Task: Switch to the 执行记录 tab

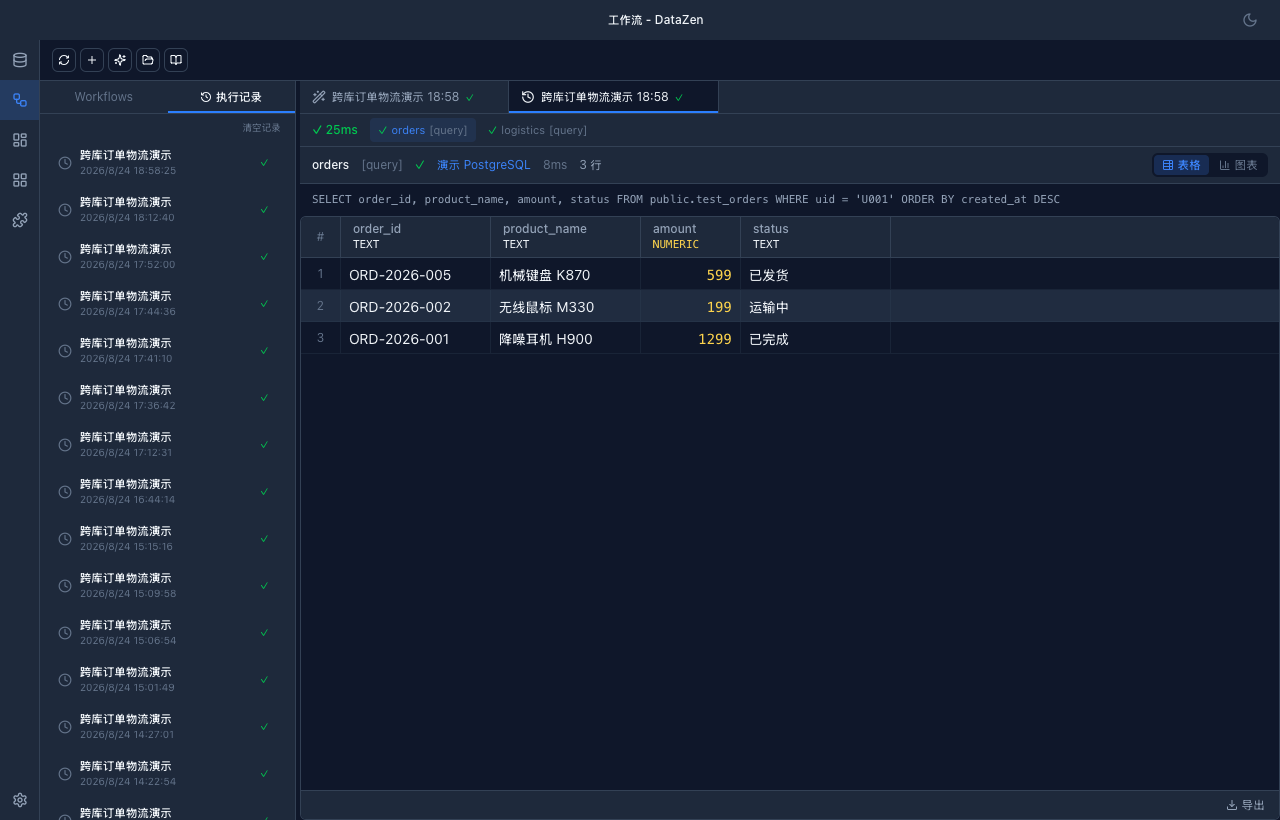Action: pos(231,97)
